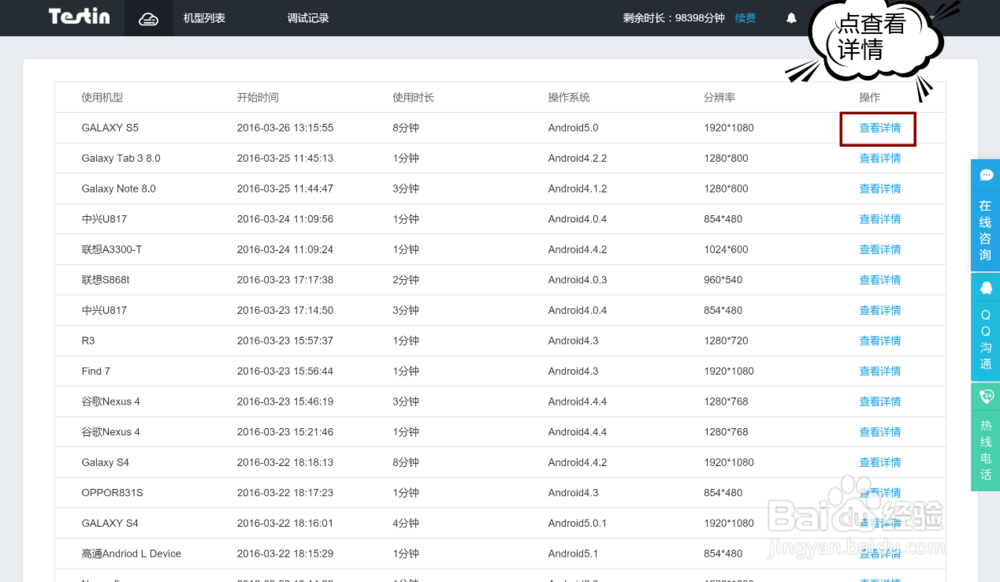Click the 4分钟 duration cell
1000x582 pixels.
point(406,523)
